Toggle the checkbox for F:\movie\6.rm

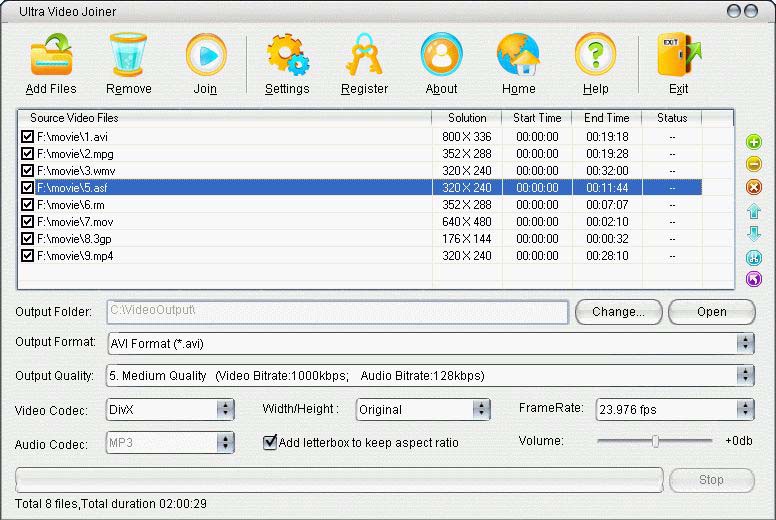pos(28,205)
